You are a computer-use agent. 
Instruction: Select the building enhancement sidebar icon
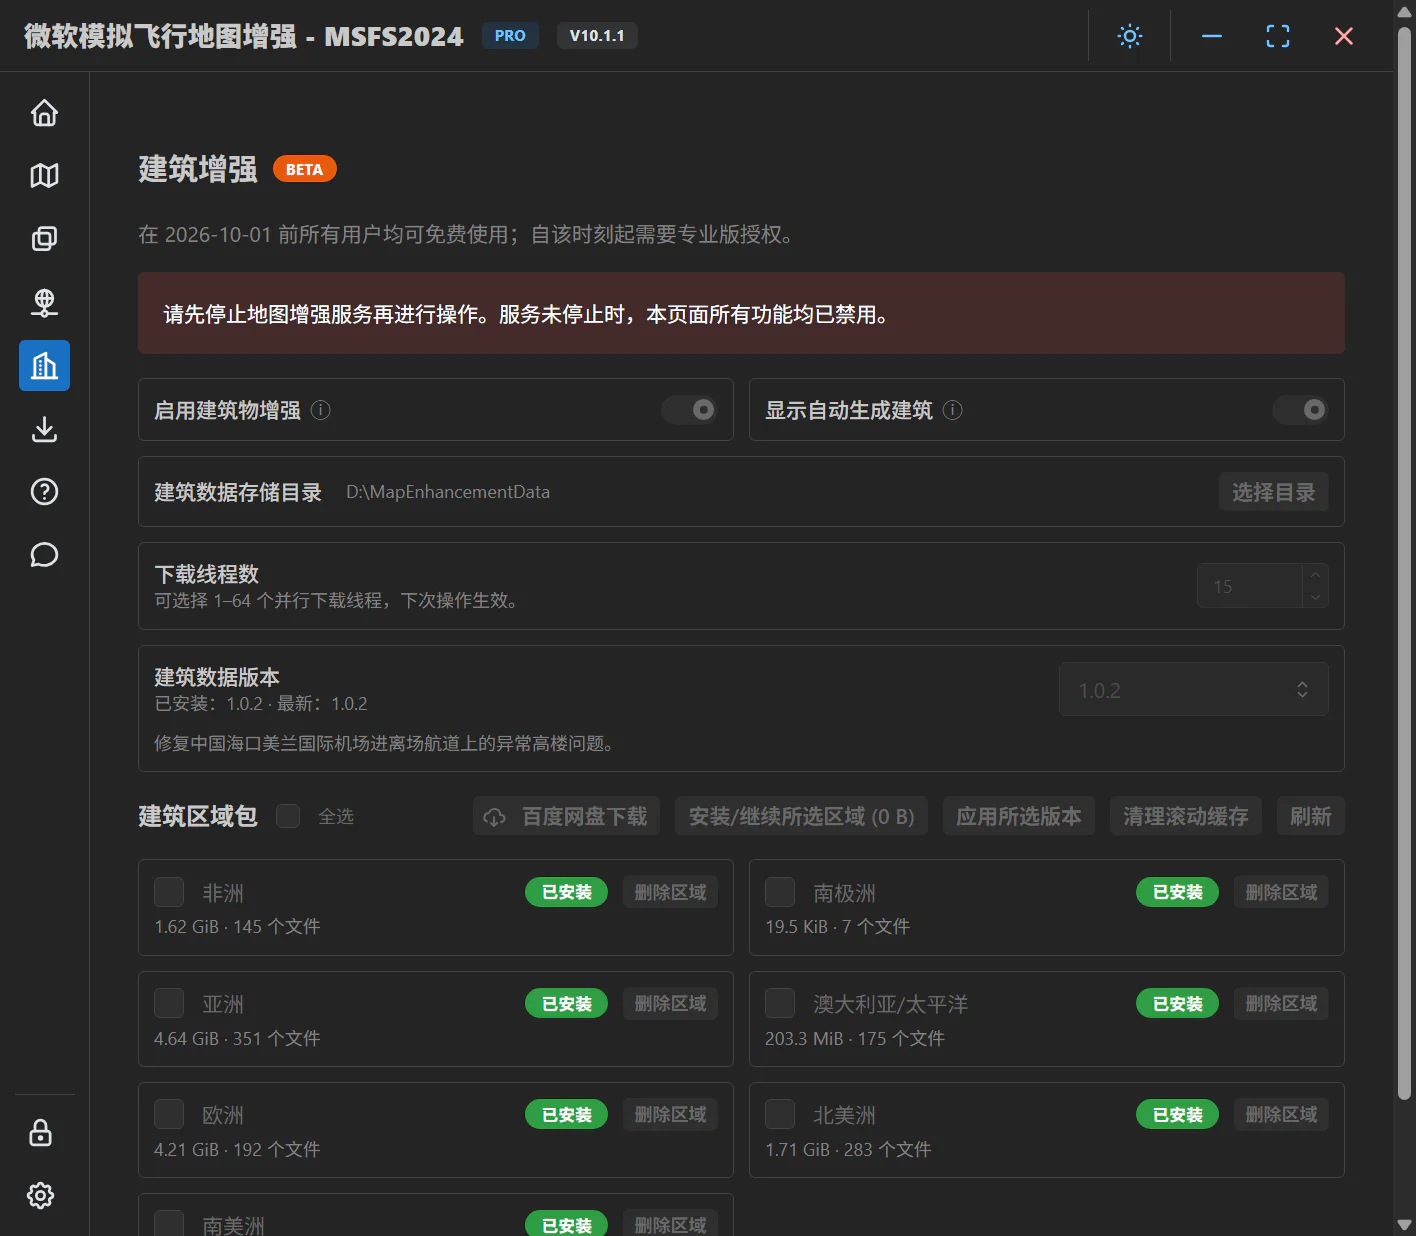point(44,365)
